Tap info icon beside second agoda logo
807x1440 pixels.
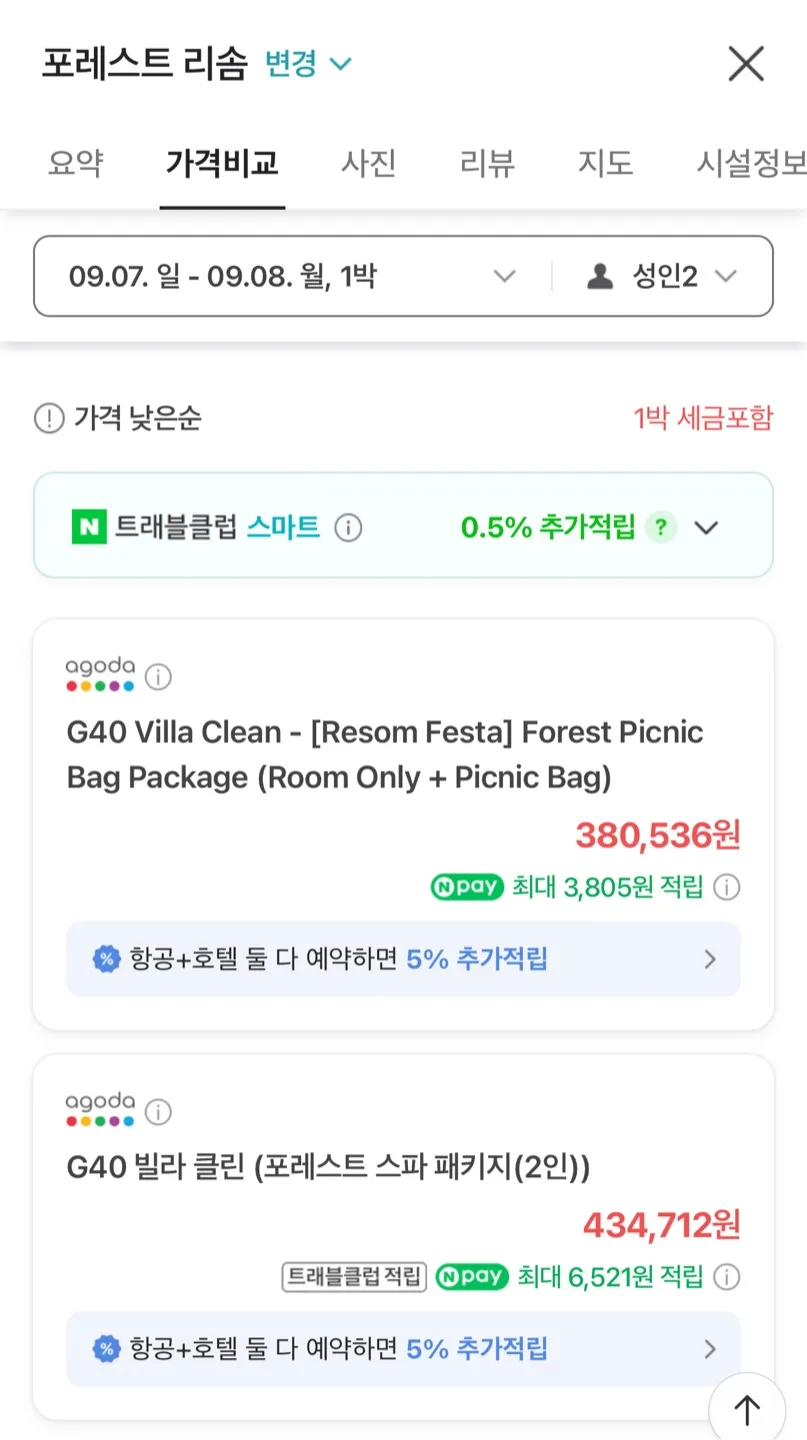(158, 1112)
